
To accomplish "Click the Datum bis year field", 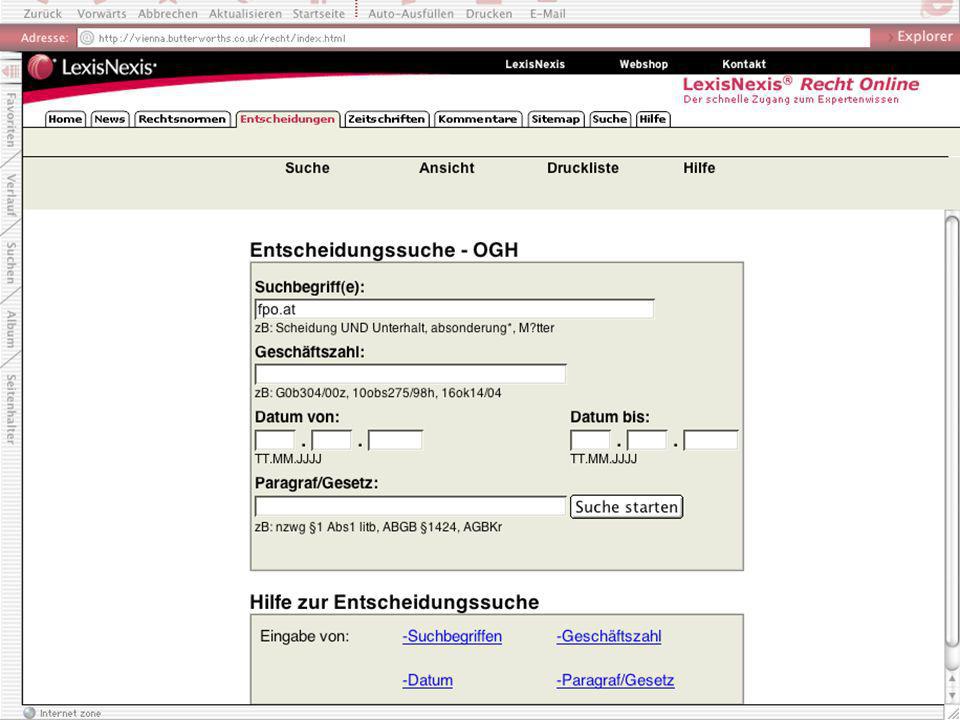I will (x=710, y=440).
